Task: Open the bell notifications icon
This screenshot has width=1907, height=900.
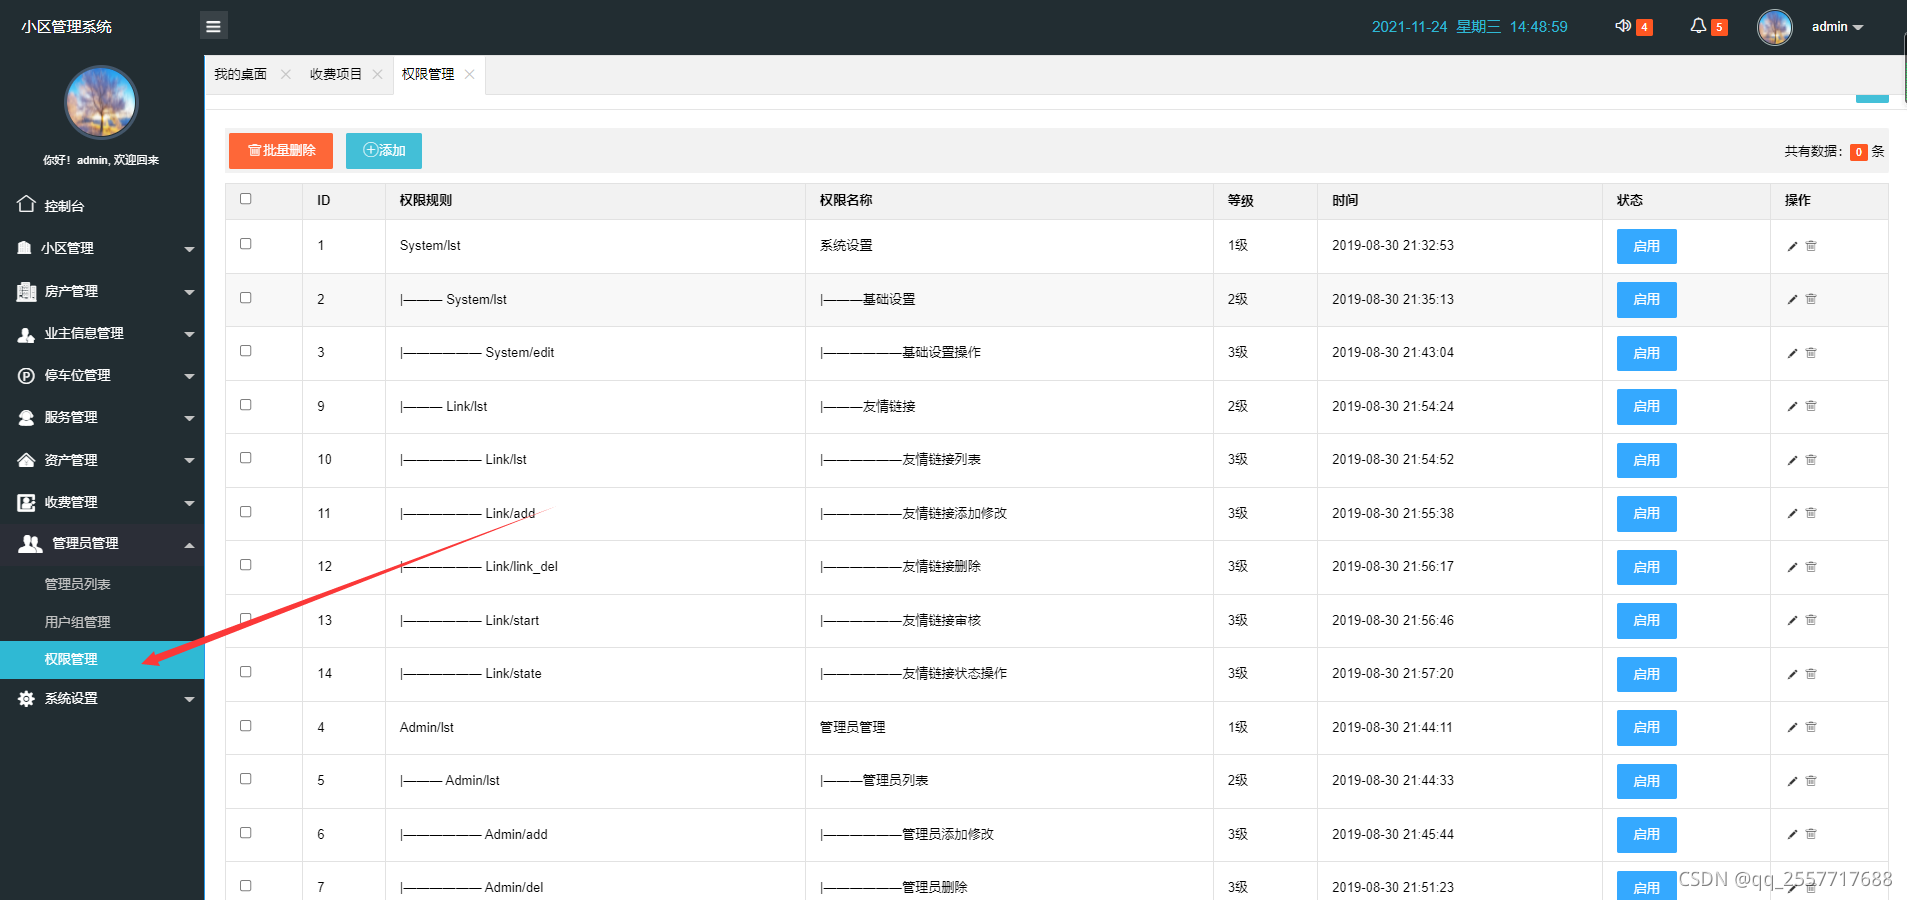Action: coord(1698,26)
